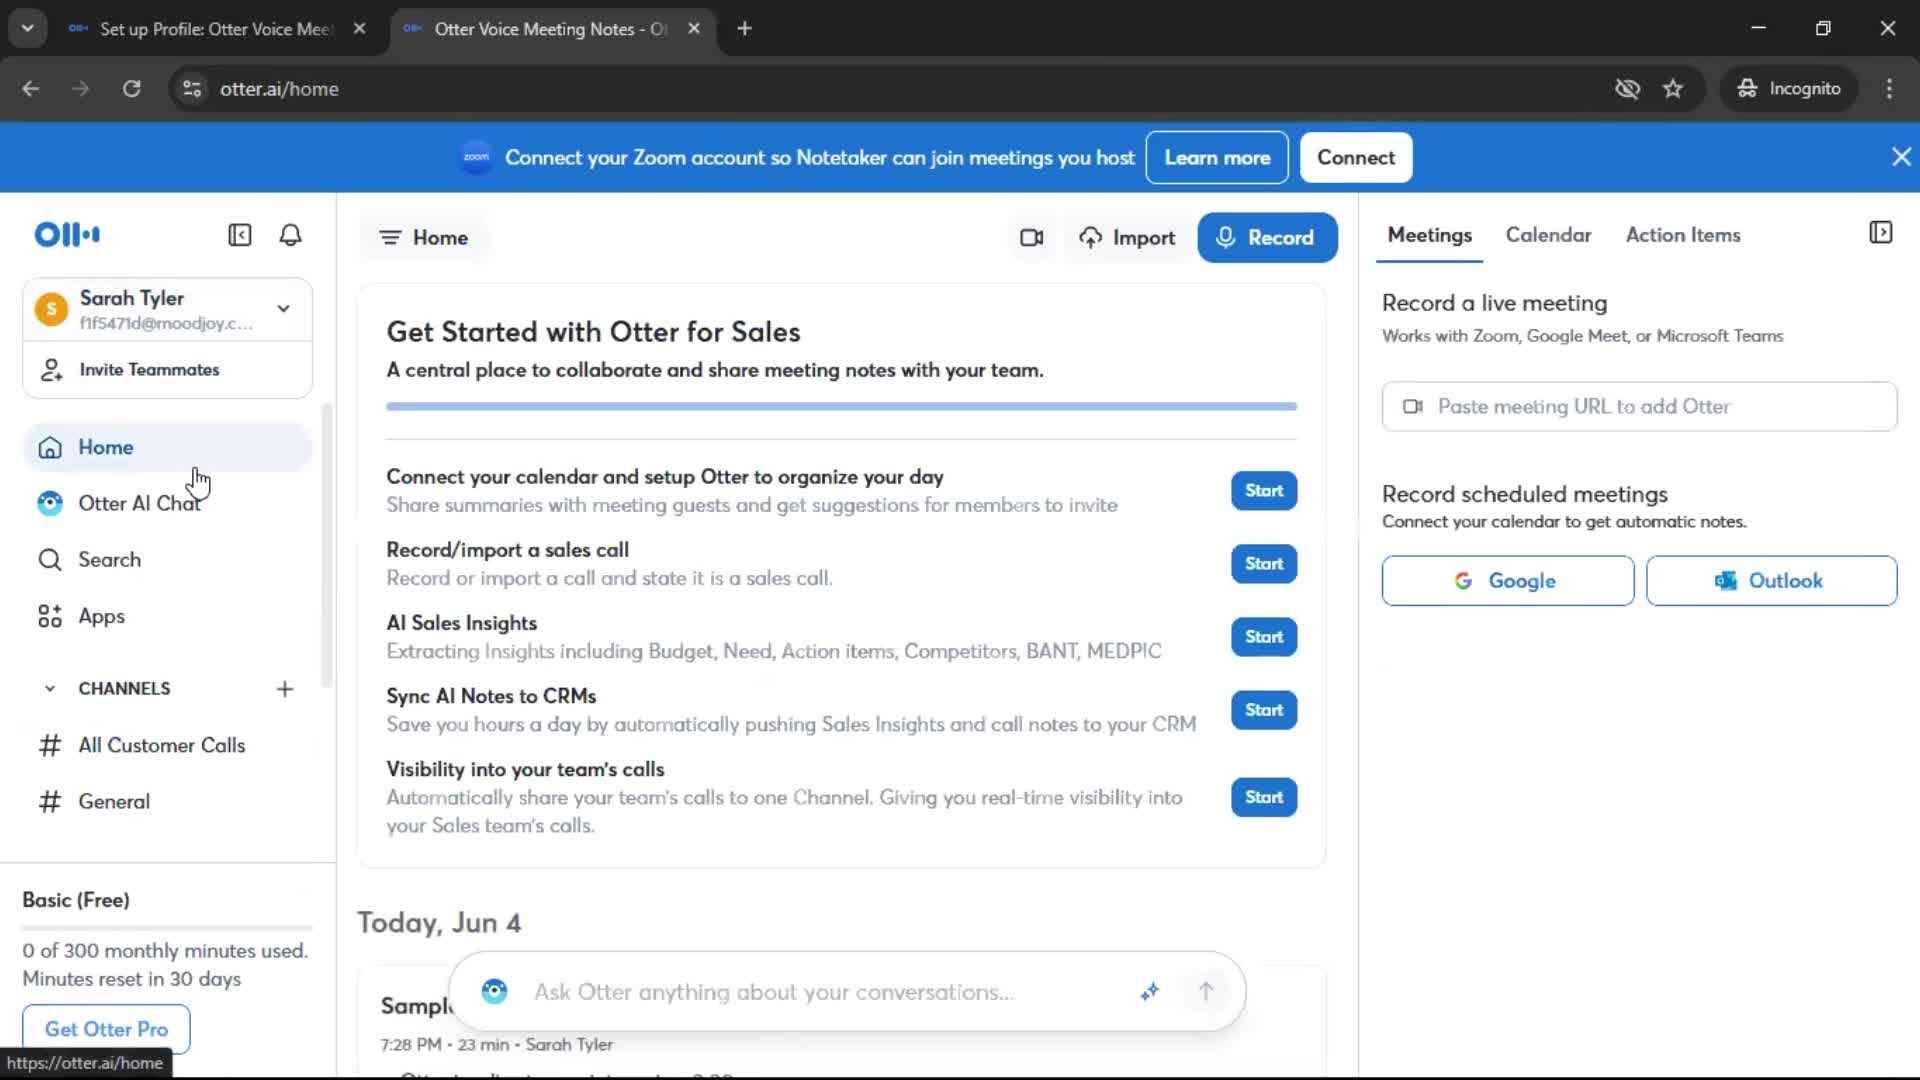Click Invite Teammates
1920x1080 pixels.
pyautogui.click(x=168, y=370)
